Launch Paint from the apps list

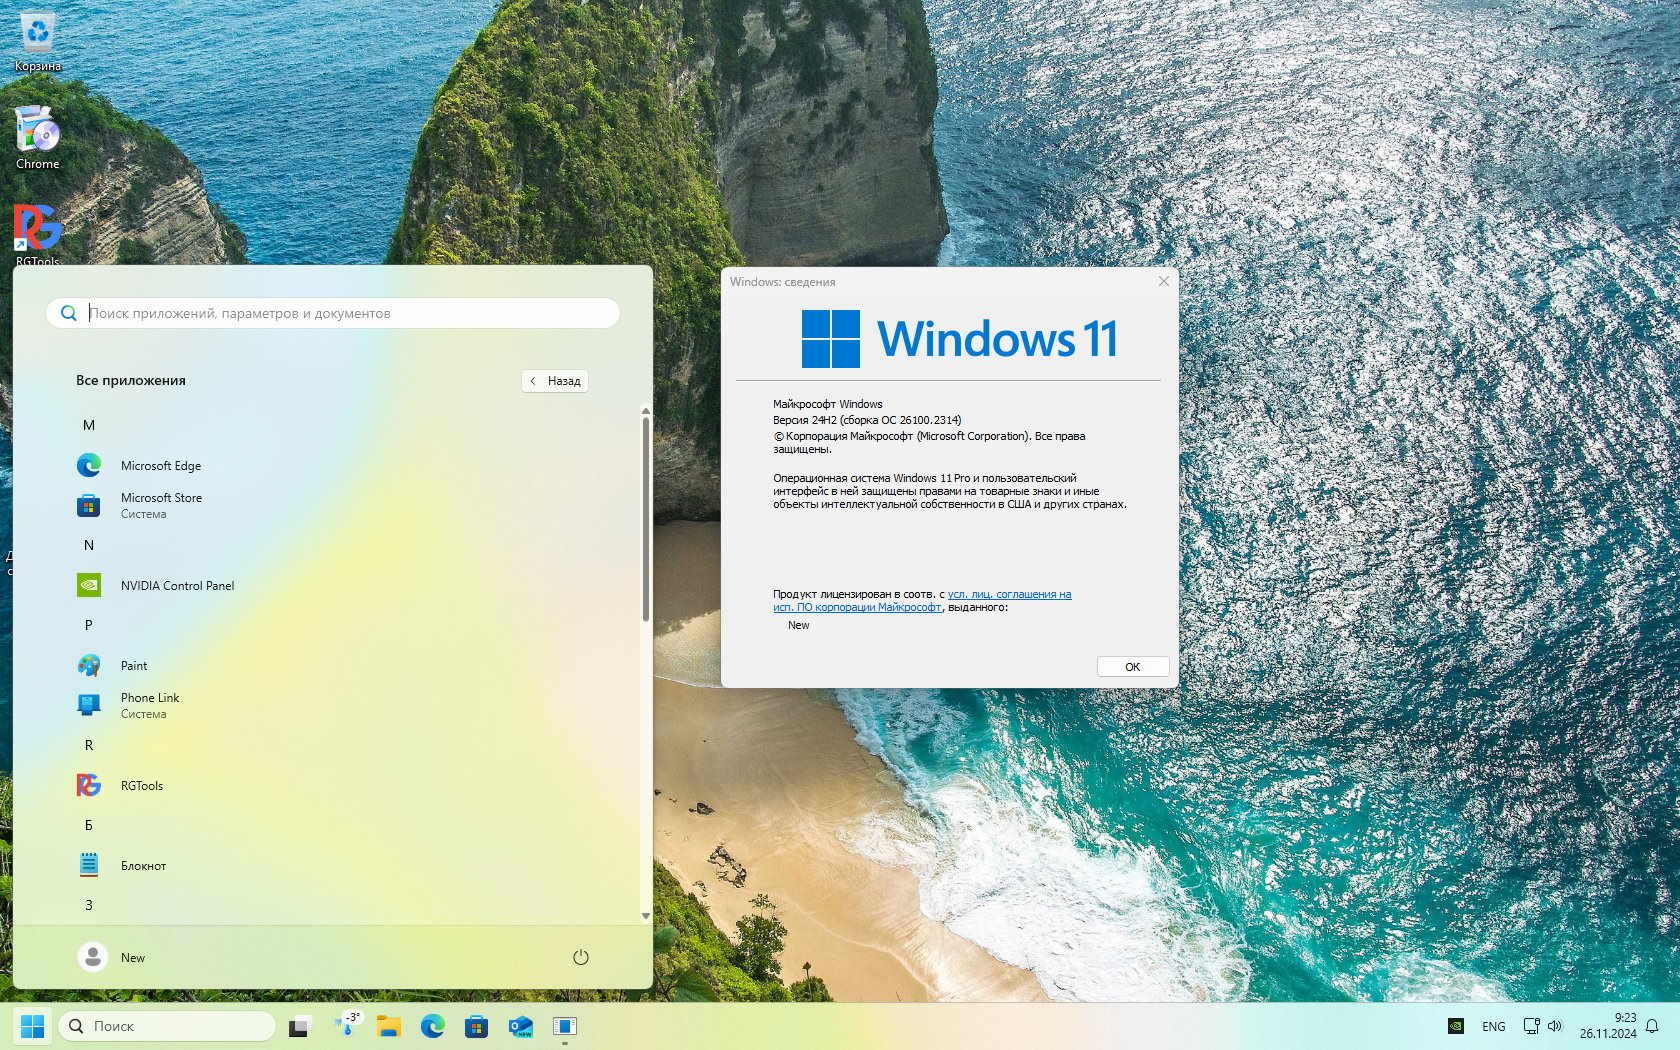click(x=133, y=666)
